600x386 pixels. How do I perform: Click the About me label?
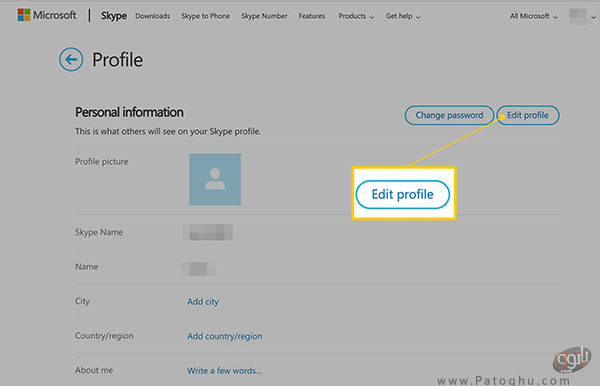[94, 370]
